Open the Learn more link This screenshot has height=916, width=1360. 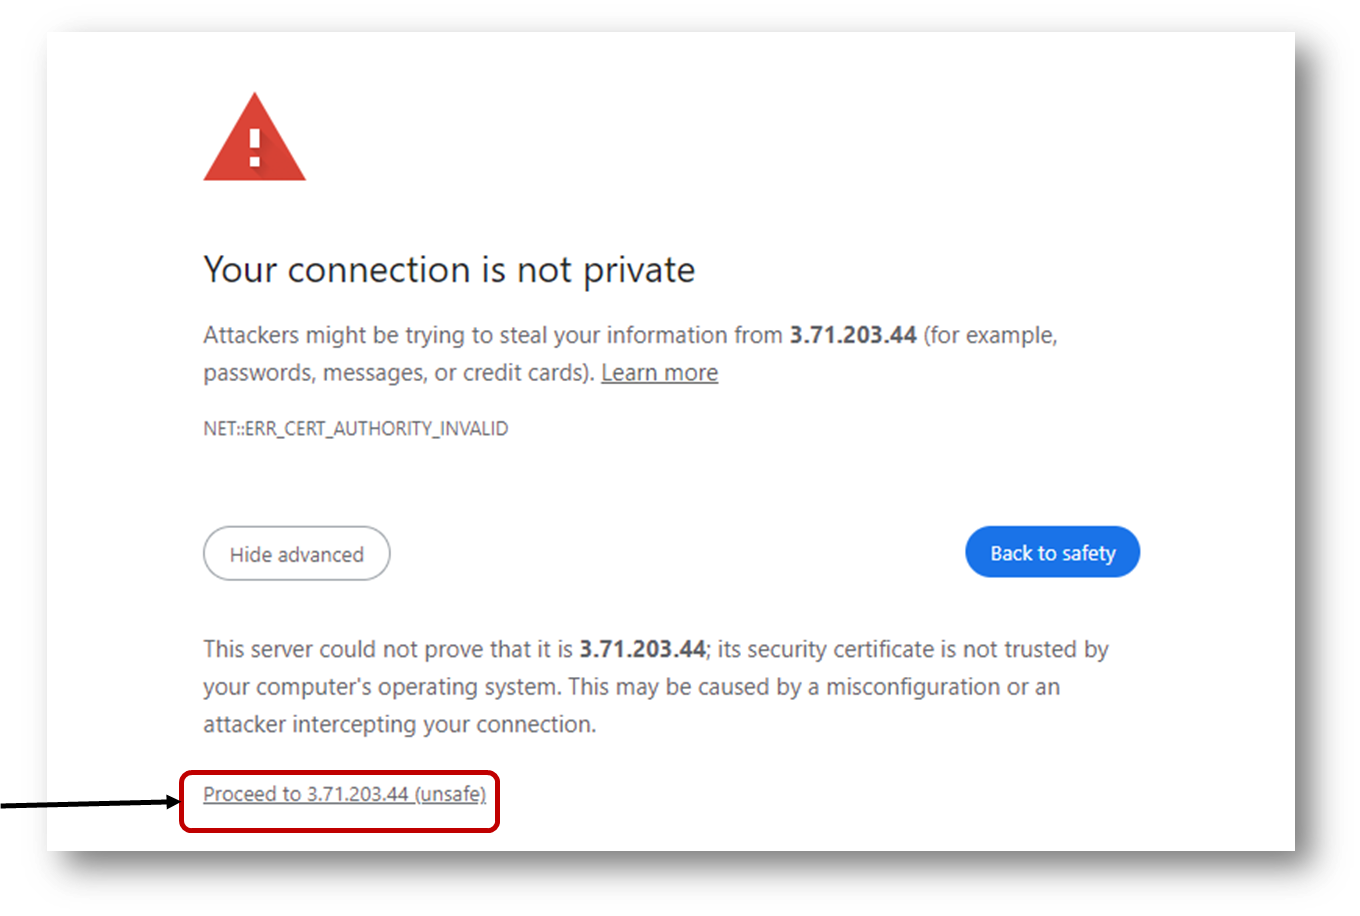point(659,373)
